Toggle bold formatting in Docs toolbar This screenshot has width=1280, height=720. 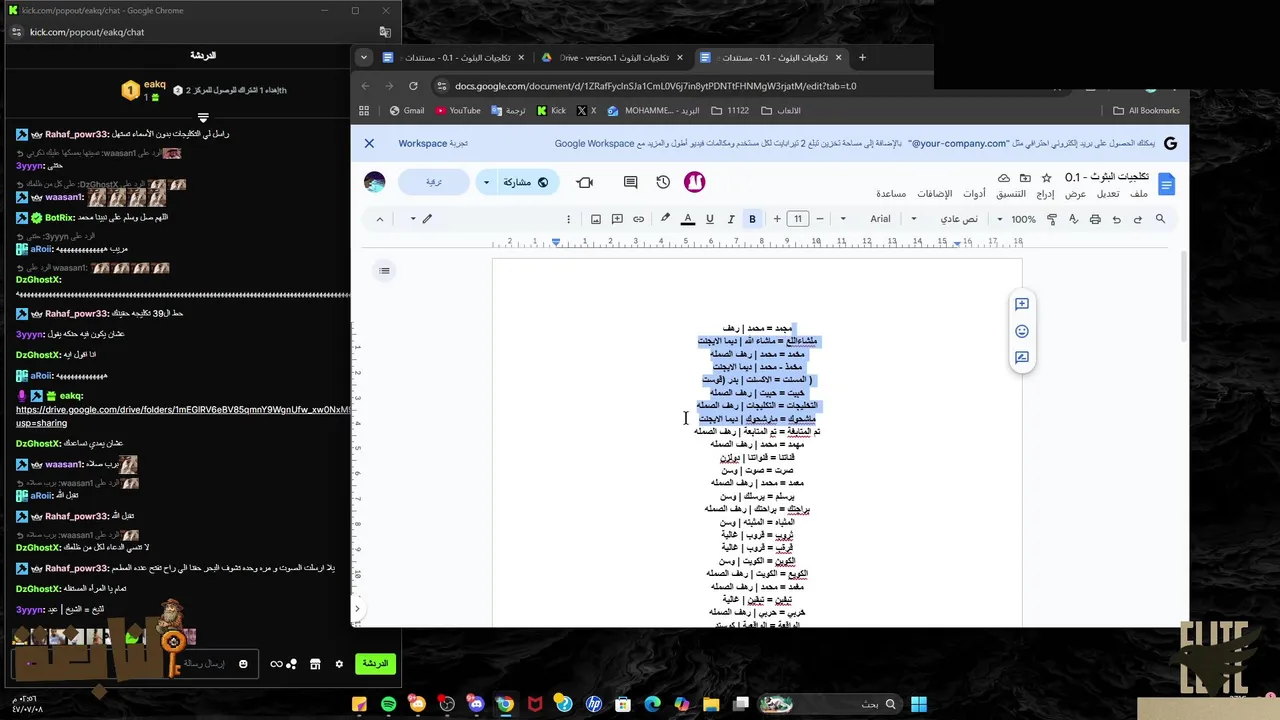(752, 219)
